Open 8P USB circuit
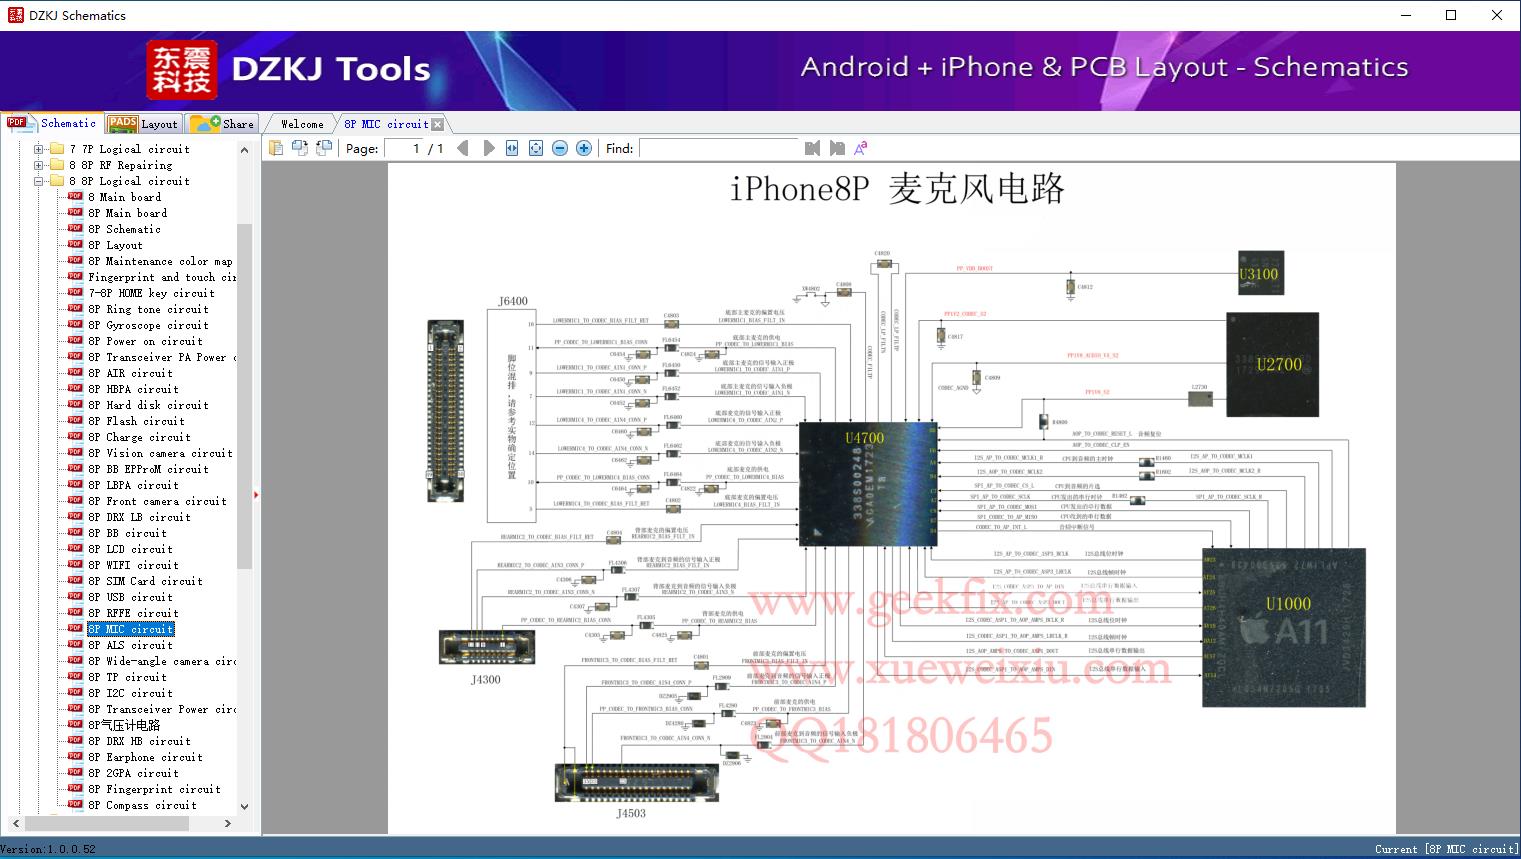The width and height of the screenshot is (1521, 859). click(x=130, y=597)
